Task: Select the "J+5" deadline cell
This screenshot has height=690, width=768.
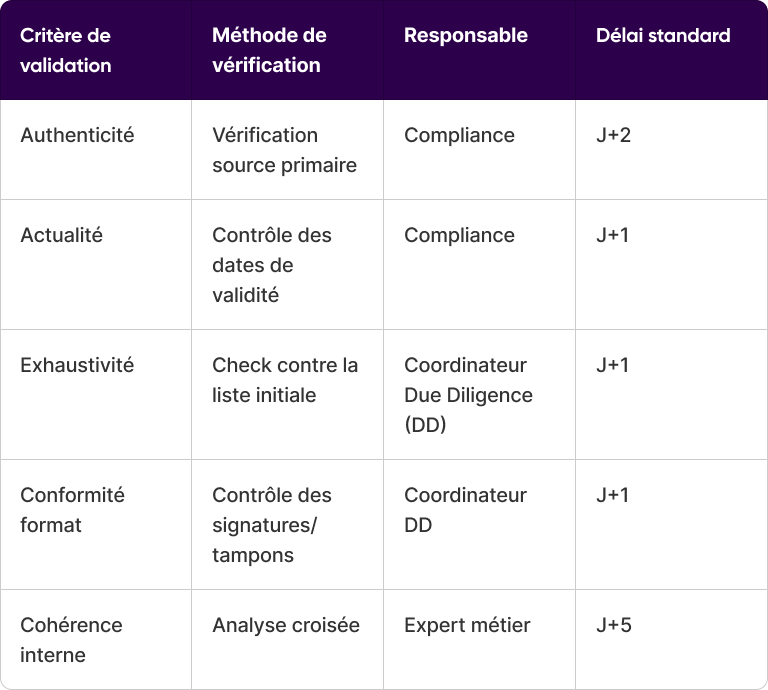Action: [x=613, y=625]
